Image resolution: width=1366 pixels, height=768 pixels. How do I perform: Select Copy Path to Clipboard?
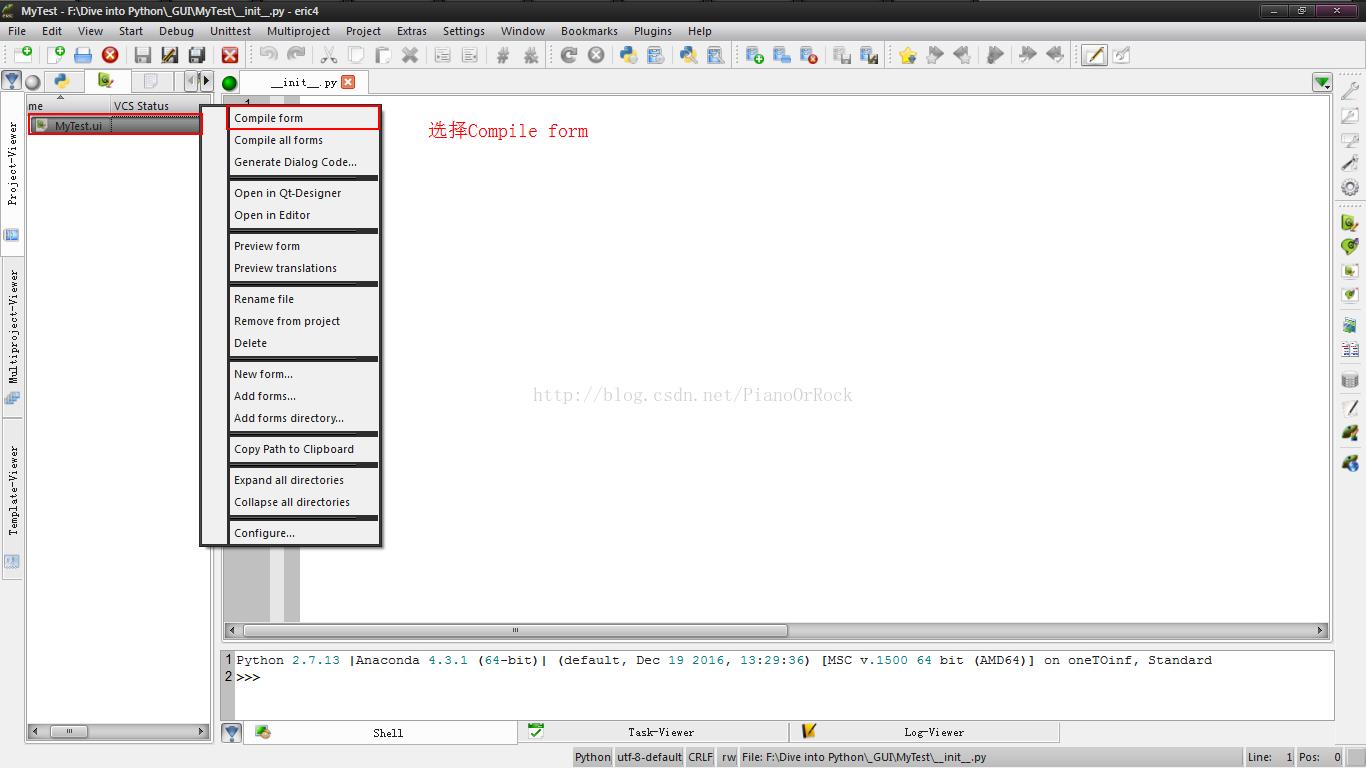pyautogui.click(x=304, y=449)
